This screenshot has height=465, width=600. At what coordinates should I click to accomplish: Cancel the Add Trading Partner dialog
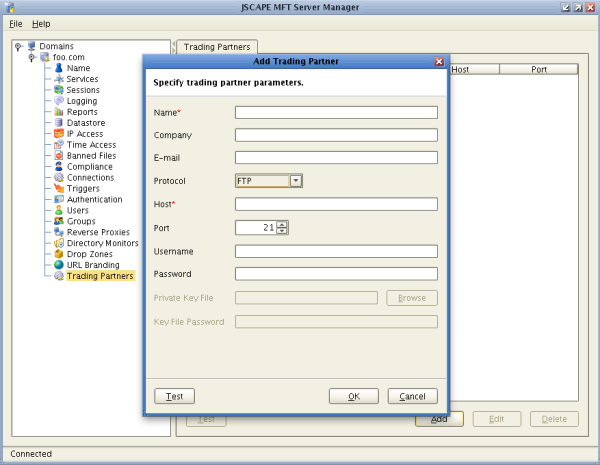[412, 396]
